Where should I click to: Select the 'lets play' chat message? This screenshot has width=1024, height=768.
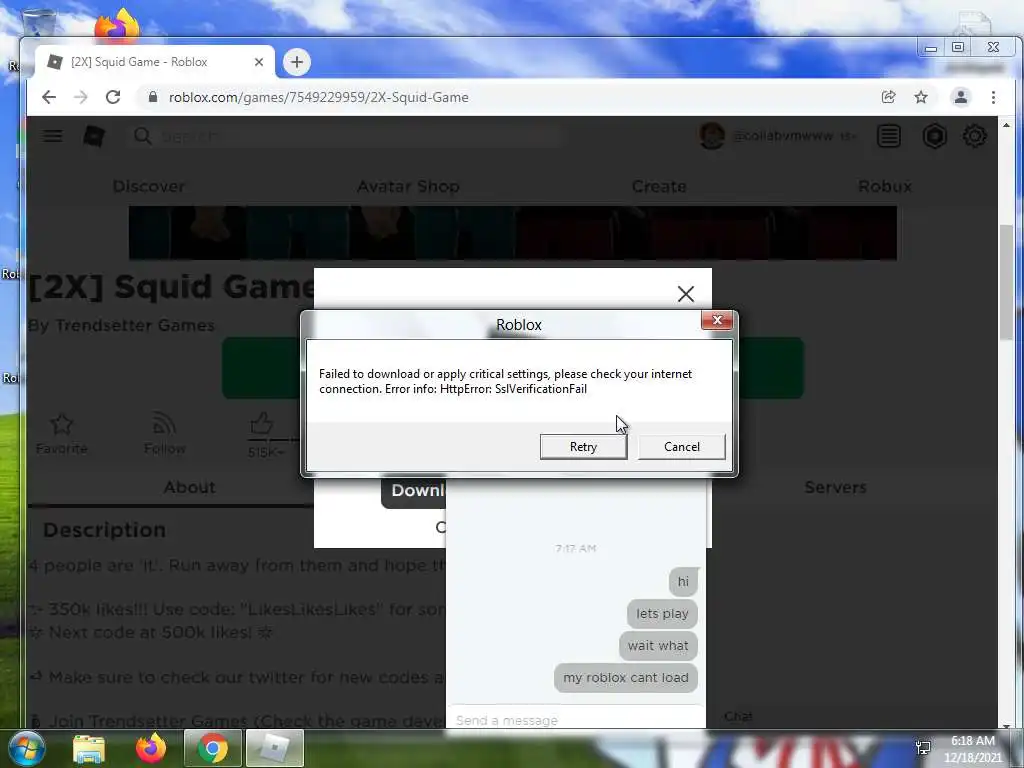coord(662,614)
